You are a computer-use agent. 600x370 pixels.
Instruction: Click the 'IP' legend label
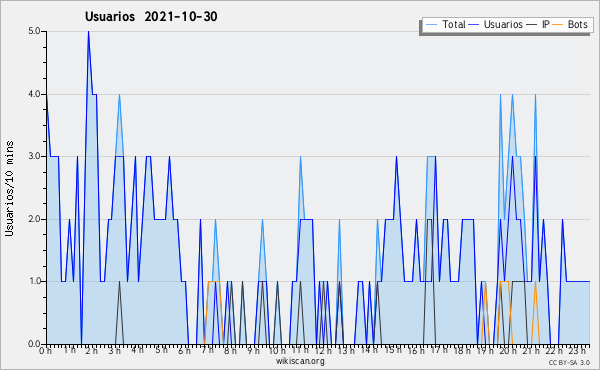click(x=546, y=24)
